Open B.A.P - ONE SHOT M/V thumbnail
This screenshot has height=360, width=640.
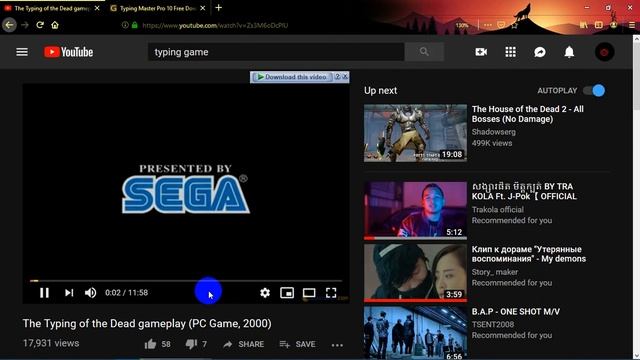click(415, 333)
